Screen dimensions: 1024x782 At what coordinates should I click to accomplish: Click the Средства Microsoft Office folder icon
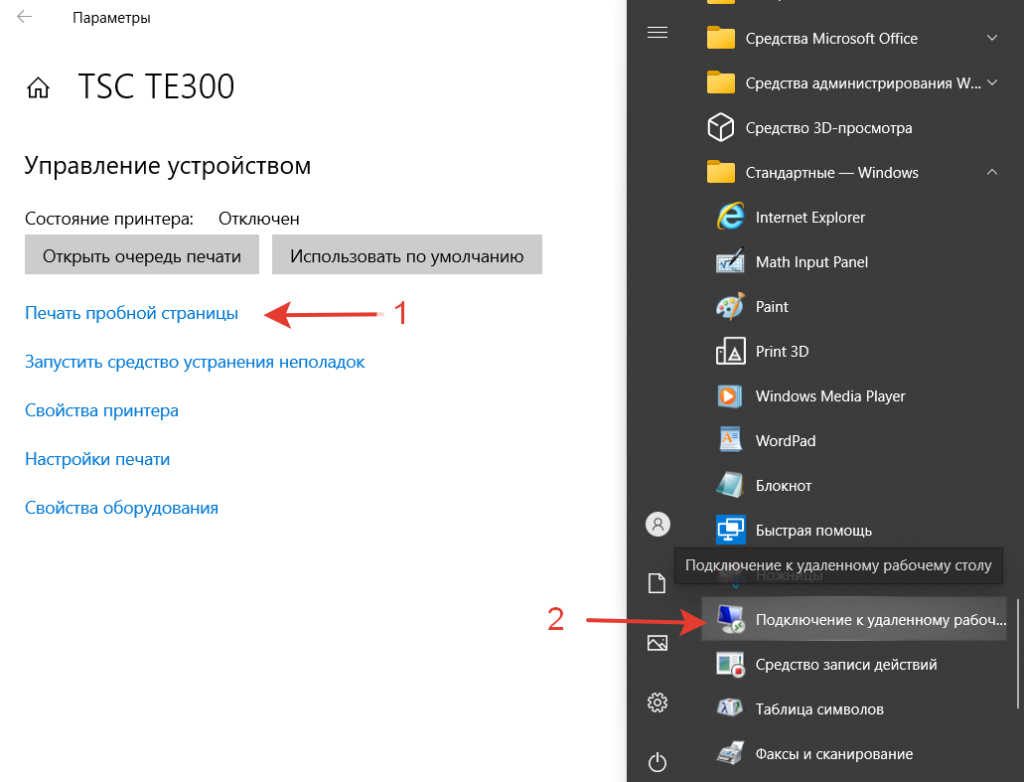(720, 38)
